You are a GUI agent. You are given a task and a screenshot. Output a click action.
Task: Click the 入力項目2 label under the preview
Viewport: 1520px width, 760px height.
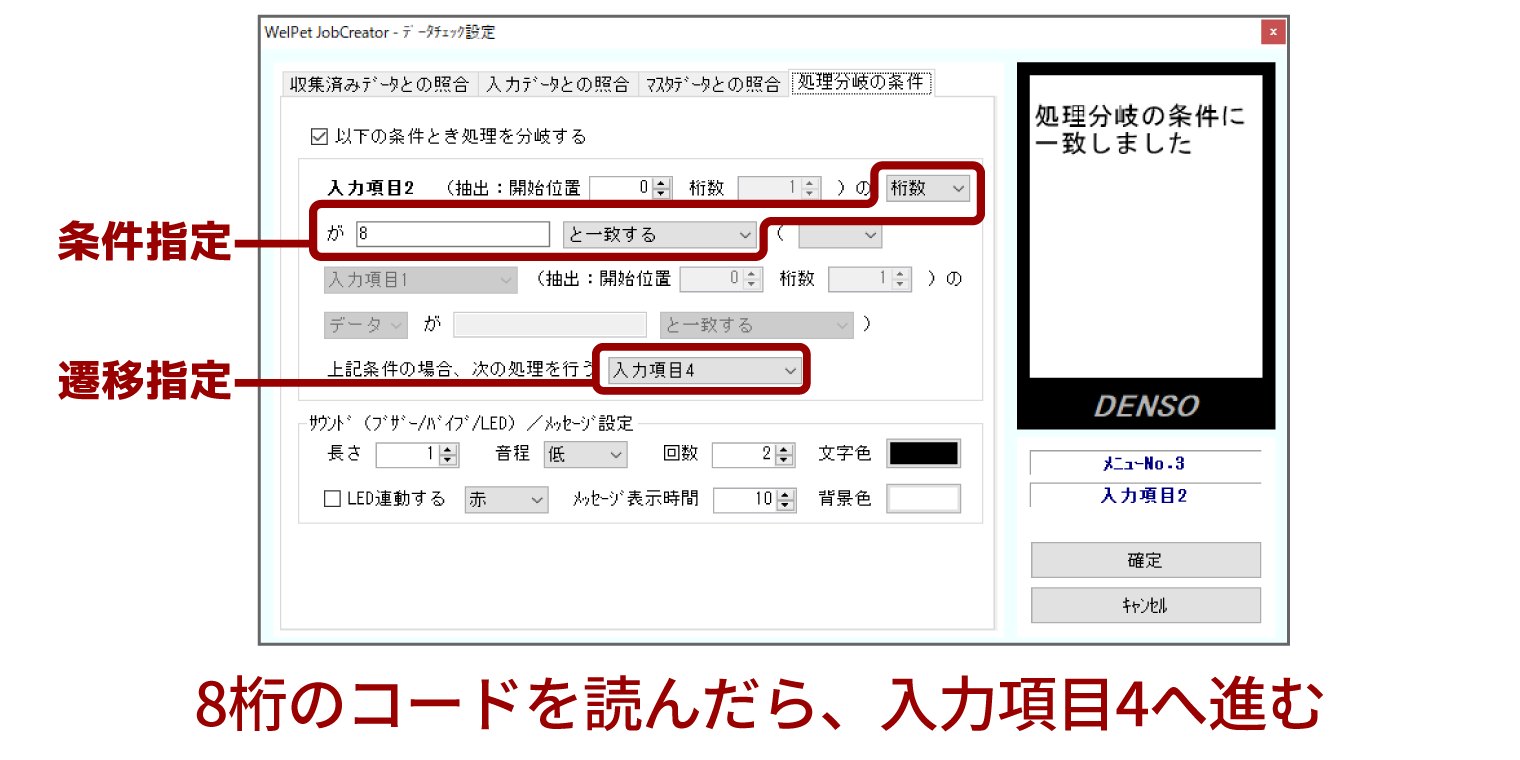(1145, 496)
